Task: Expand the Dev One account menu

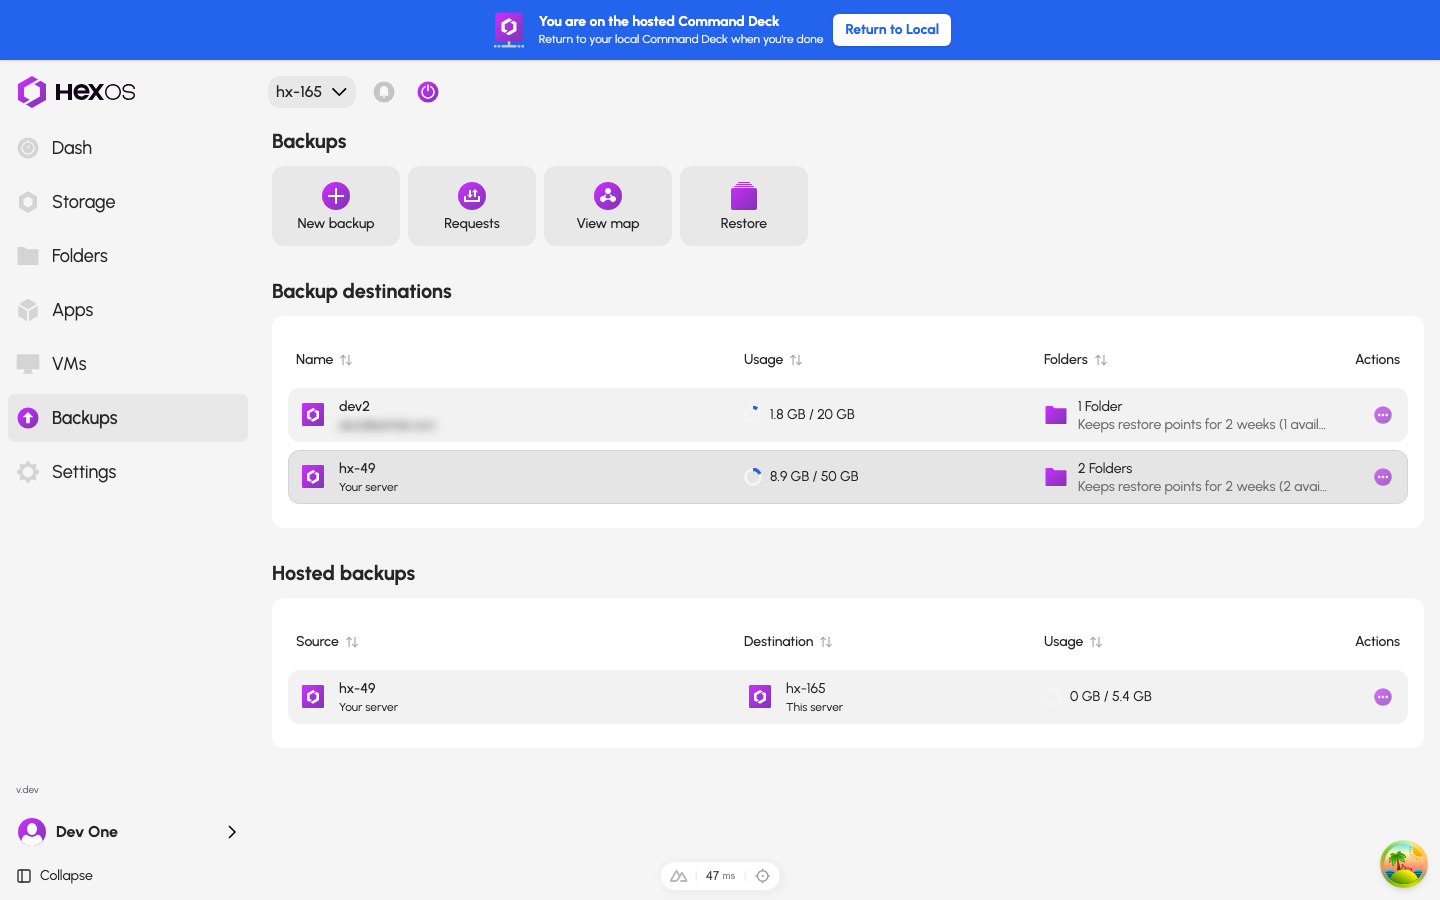Action: 128,832
